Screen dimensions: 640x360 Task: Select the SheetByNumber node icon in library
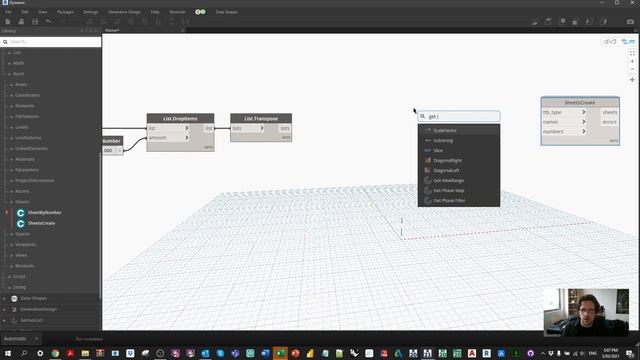[x=21, y=213]
